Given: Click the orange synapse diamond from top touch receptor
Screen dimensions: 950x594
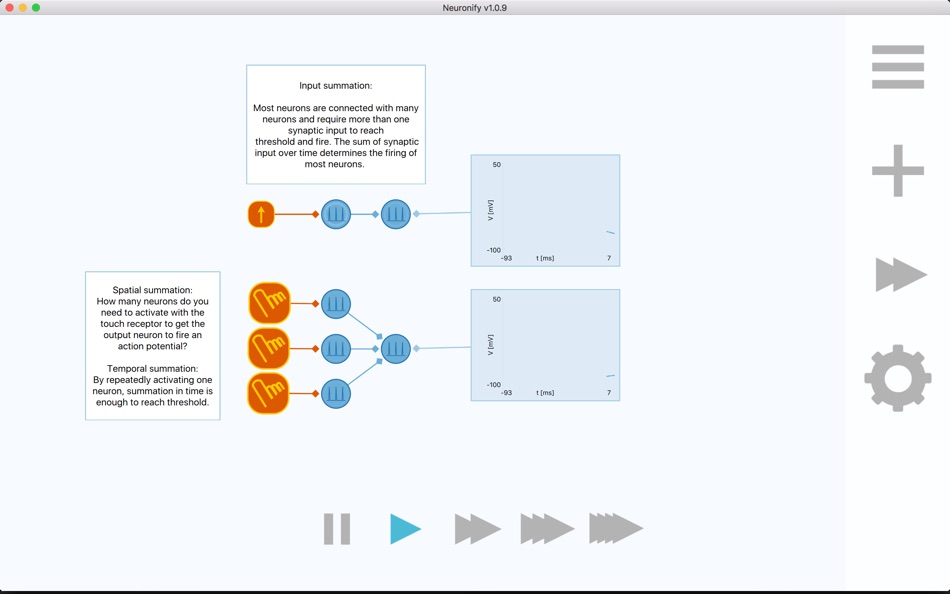Looking at the screenshot, I should (x=315, y=304).
